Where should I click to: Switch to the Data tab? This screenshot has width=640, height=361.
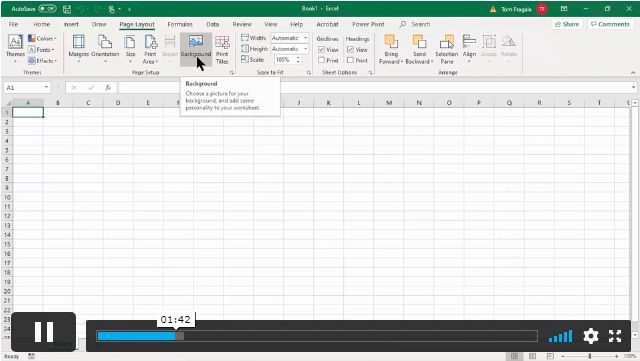213,24
